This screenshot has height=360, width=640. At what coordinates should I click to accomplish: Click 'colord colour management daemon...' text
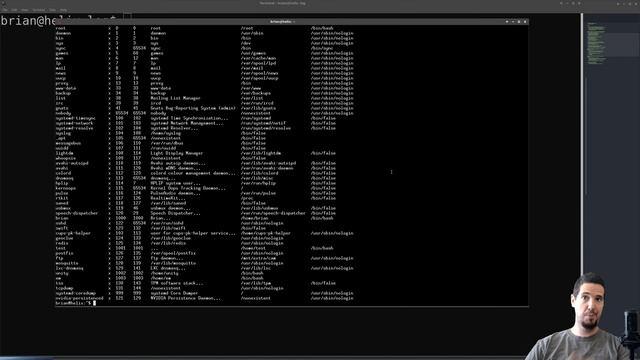tap(193, 173)
